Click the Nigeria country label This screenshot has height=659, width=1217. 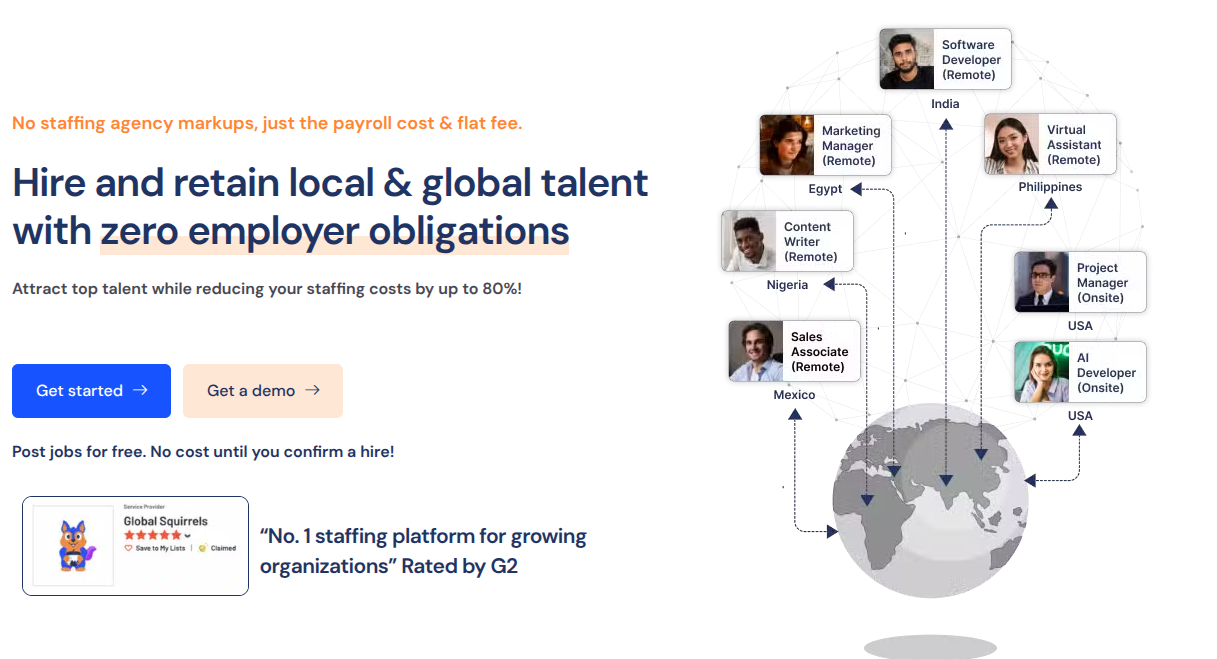pos(787,285)
